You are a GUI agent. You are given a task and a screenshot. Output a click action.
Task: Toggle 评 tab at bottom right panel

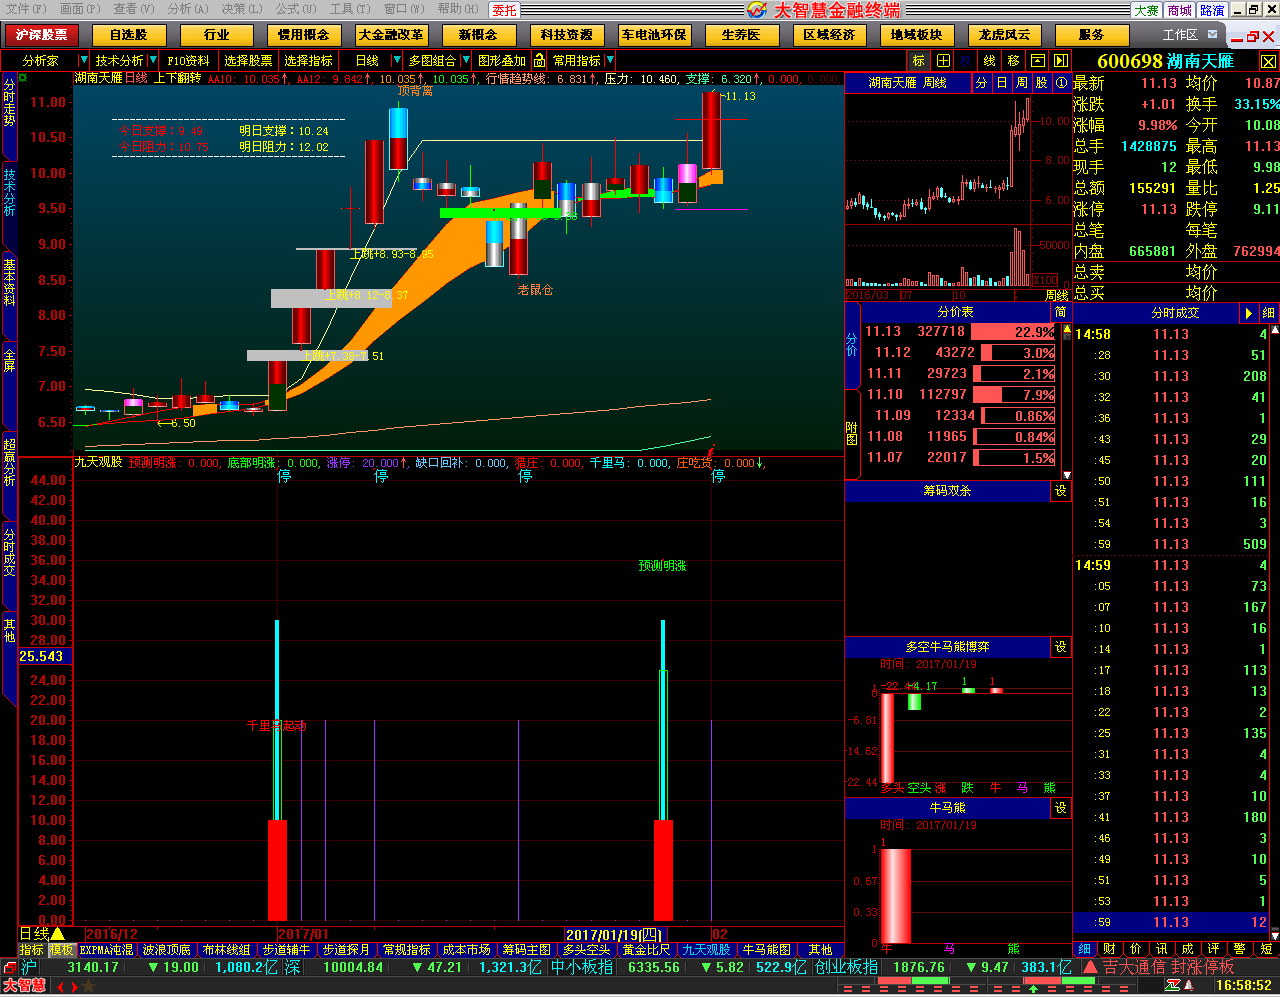pos(1214,949)
